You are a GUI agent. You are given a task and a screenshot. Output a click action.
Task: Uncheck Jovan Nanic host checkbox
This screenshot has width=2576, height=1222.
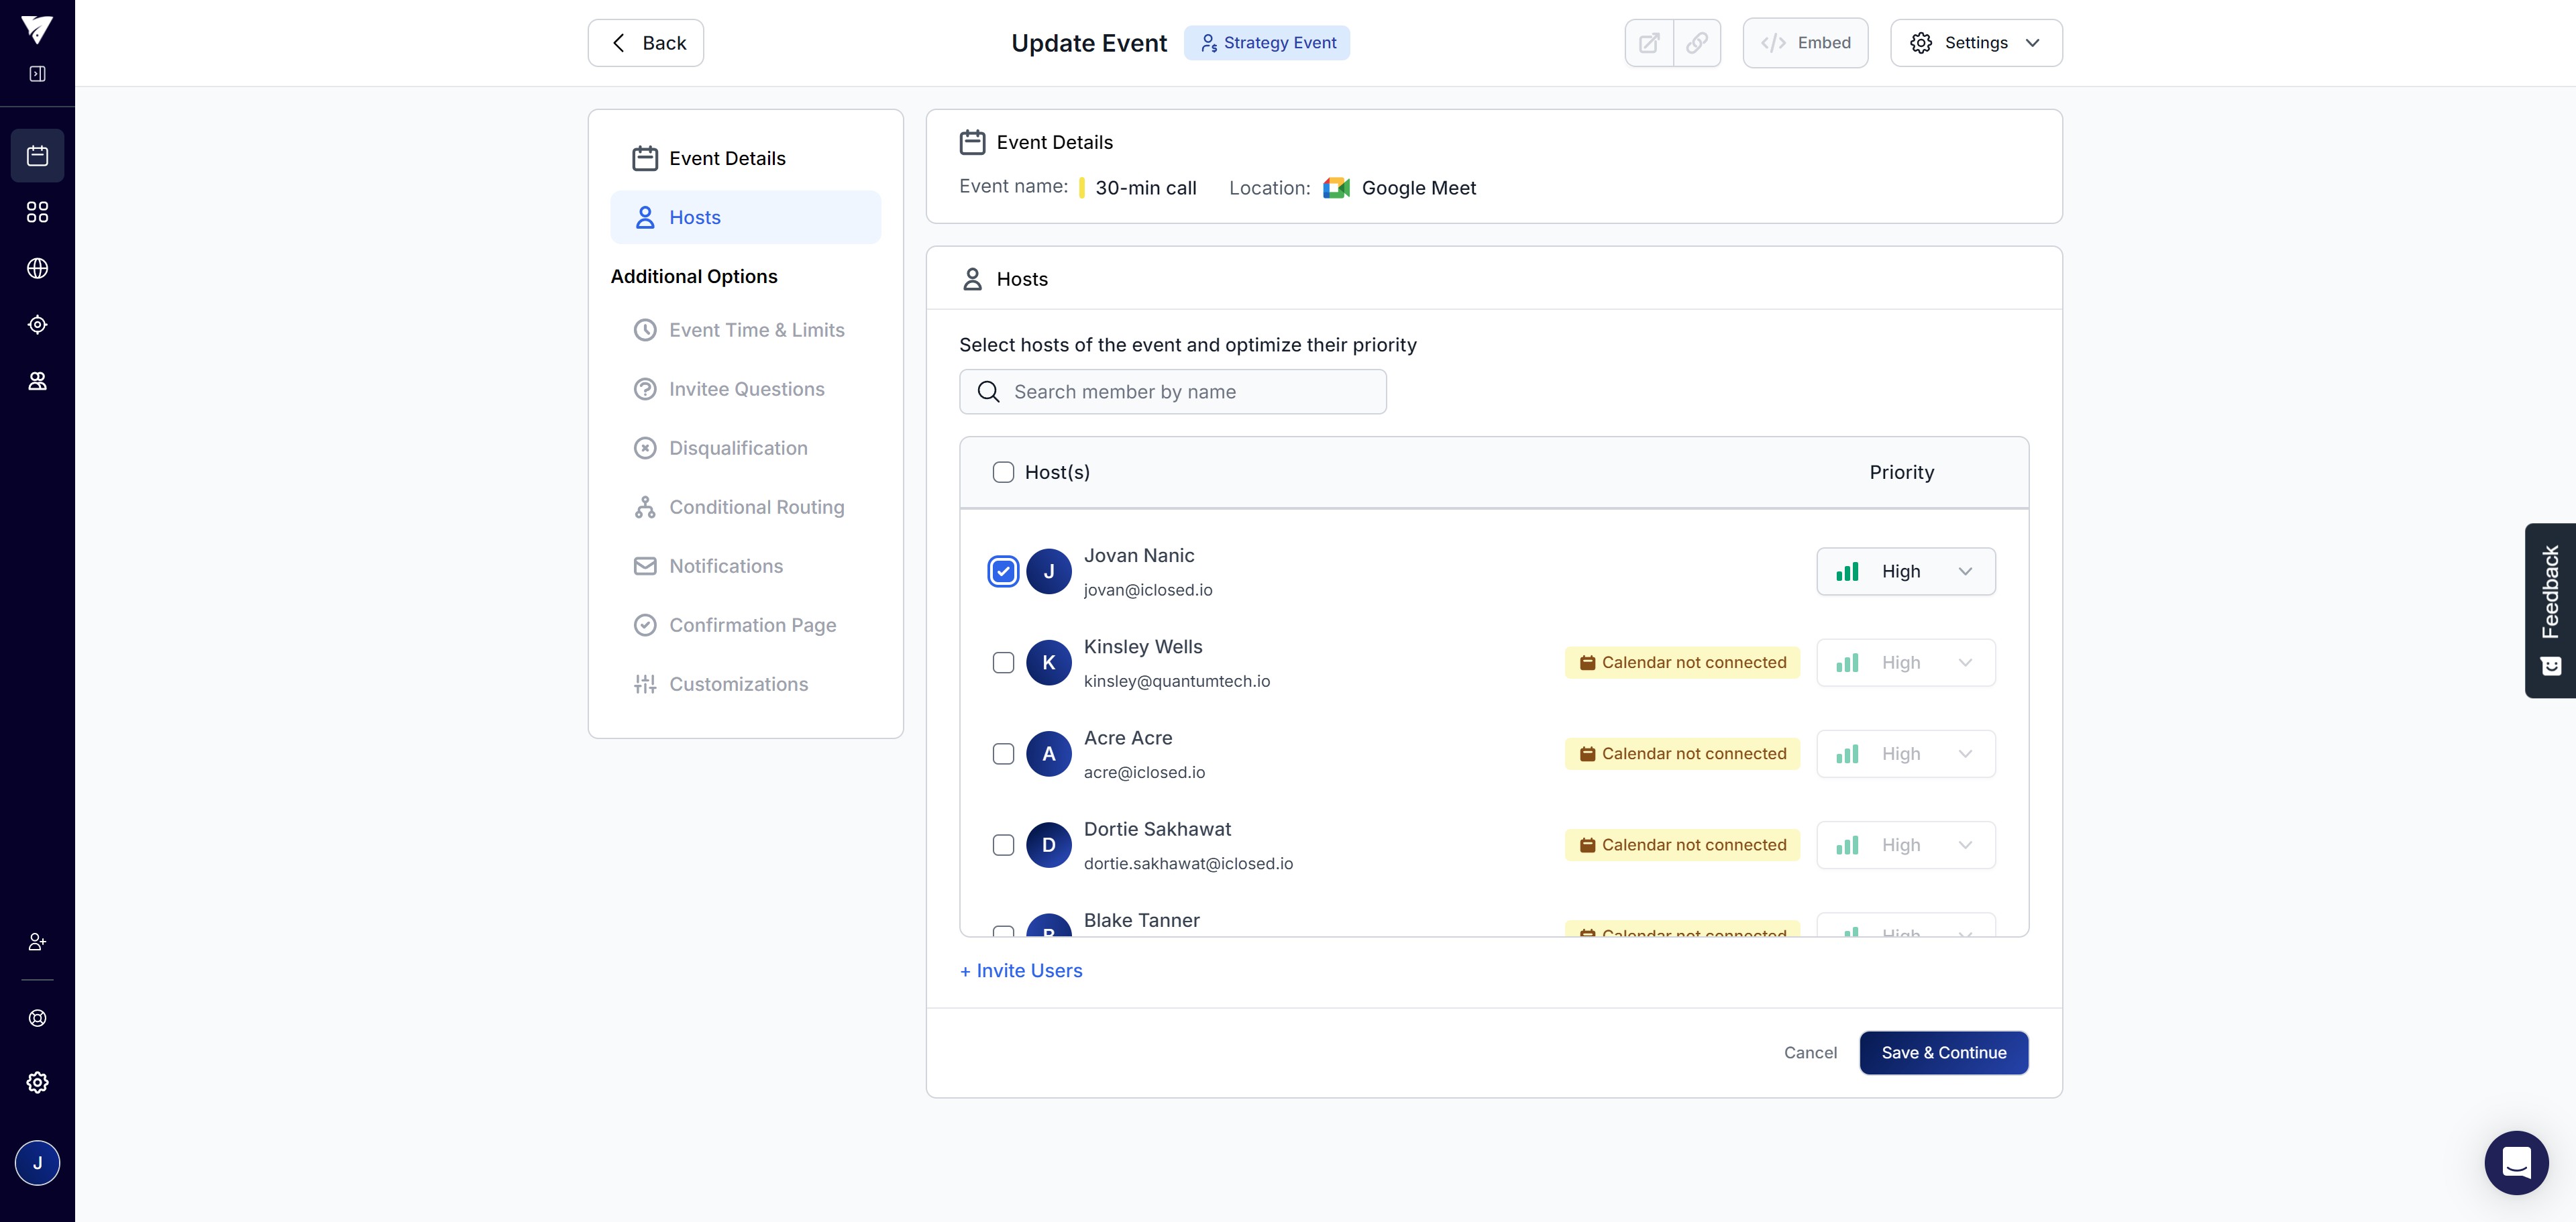pos(1003,571)
